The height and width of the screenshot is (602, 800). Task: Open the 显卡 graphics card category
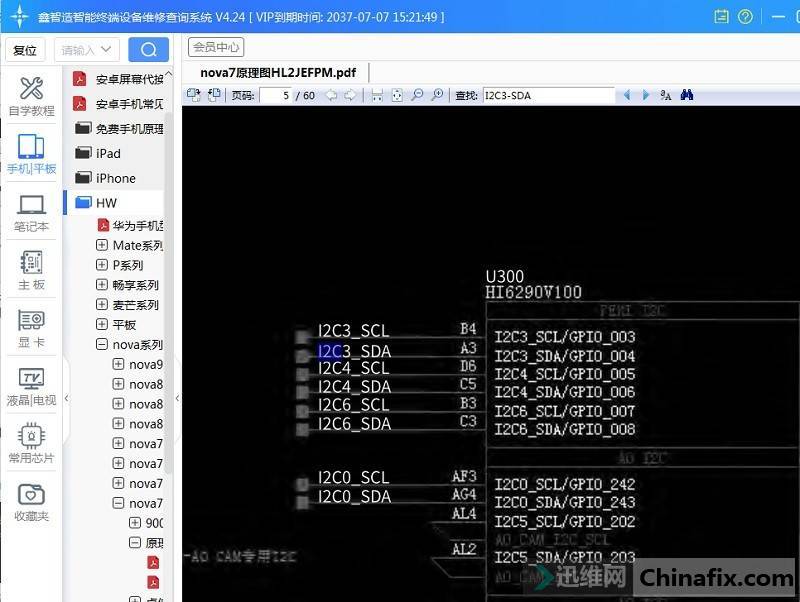point(31,328)
